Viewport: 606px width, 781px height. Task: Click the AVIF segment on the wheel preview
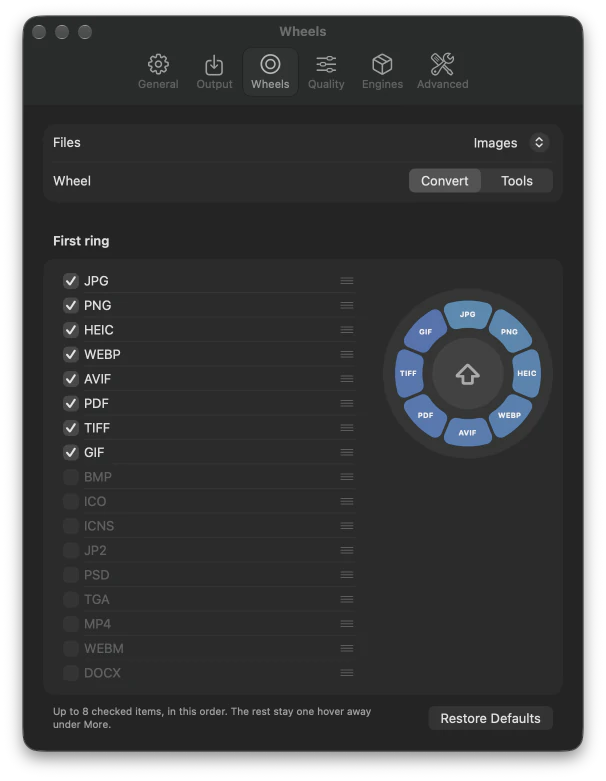468,432
